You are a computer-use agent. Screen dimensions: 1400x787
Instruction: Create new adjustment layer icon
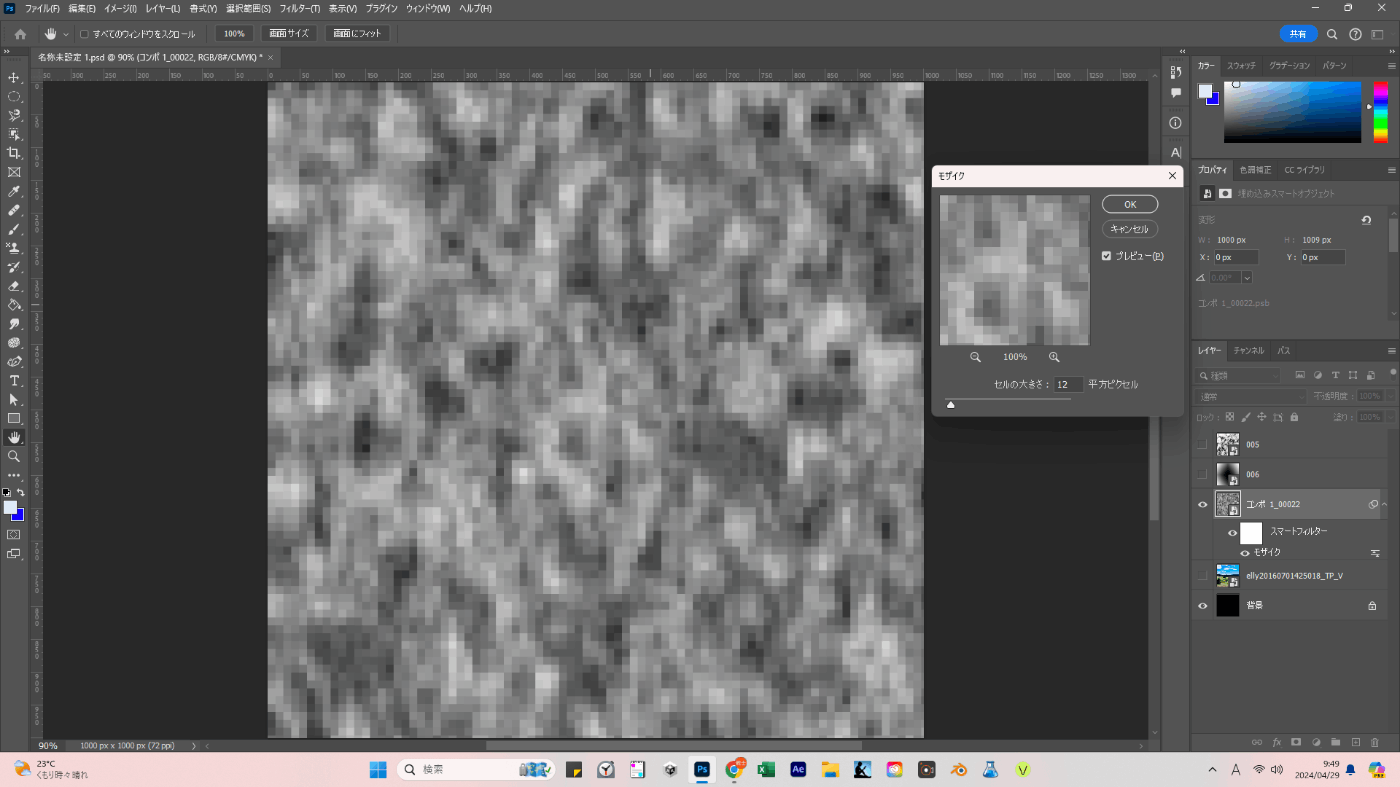pos(1316,742)
